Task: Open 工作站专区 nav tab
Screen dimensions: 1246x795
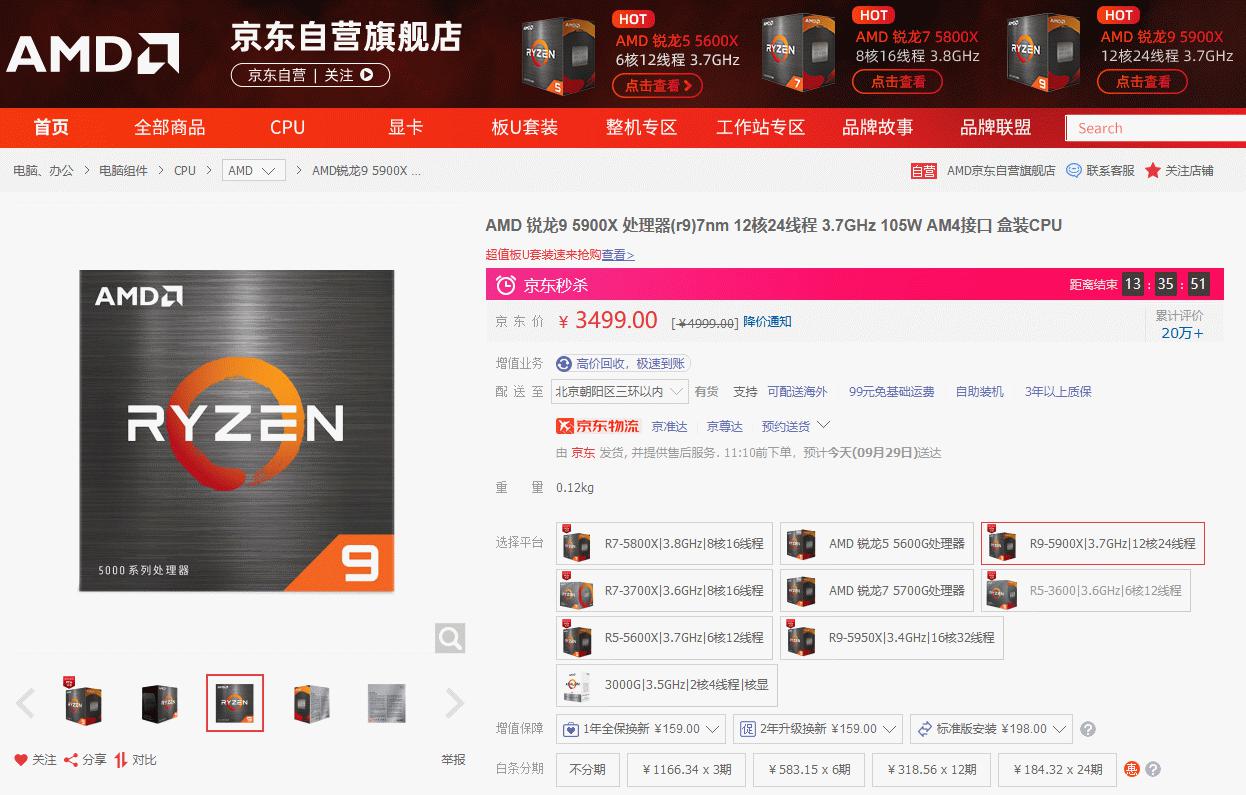Action: 760,127
